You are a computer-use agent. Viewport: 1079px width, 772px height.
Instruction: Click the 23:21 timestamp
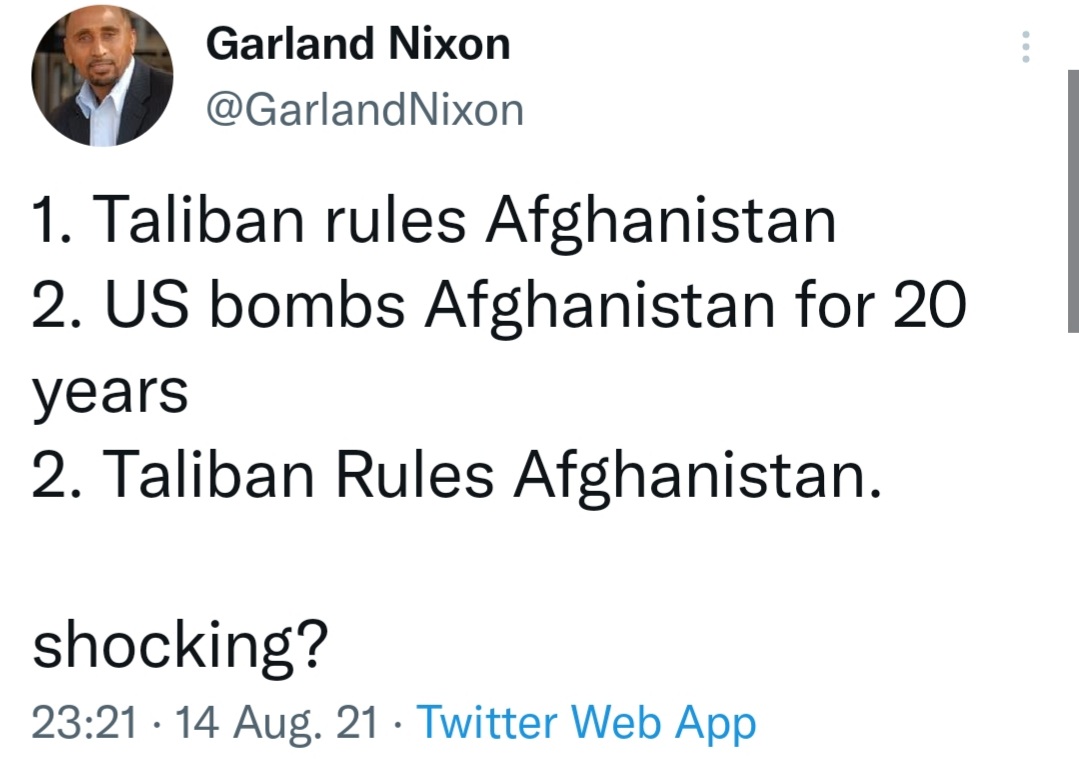(x=85, y=722)
